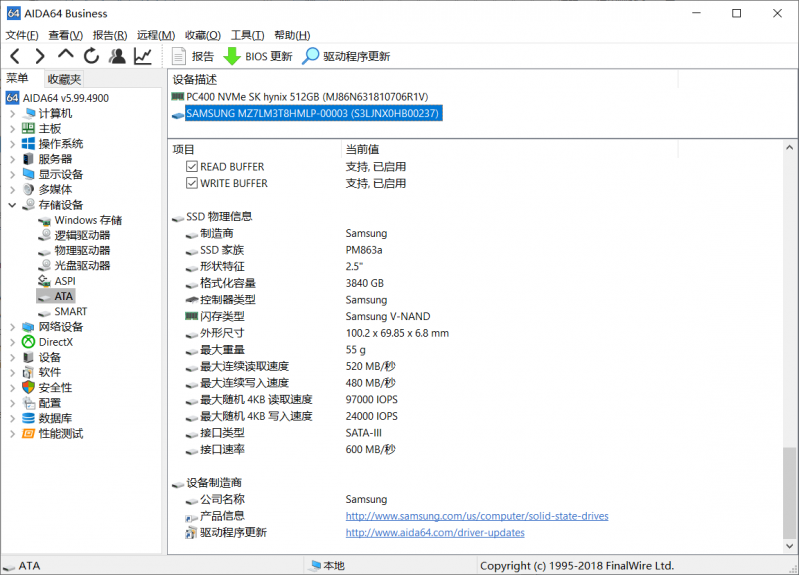Expand the 软件 tree node
Viewport: 799px width, 575px height.
point(12,373)
